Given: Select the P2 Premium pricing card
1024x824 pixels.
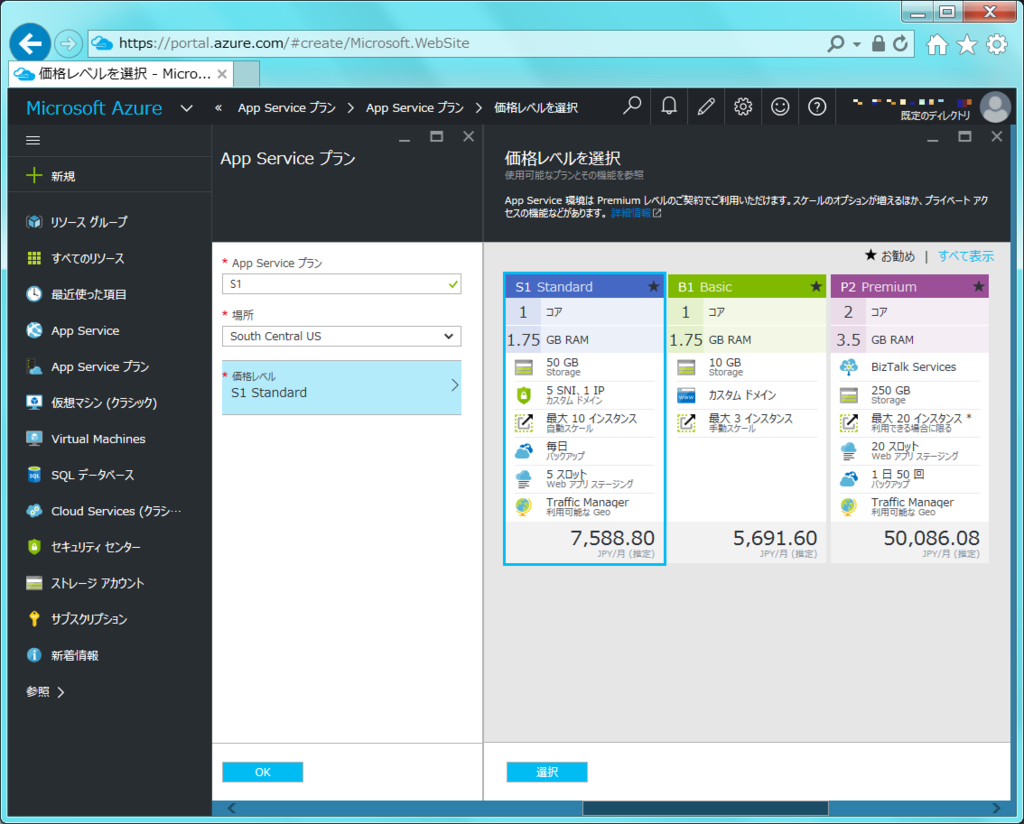Looking at the screenshot, I should pos(910,419).
